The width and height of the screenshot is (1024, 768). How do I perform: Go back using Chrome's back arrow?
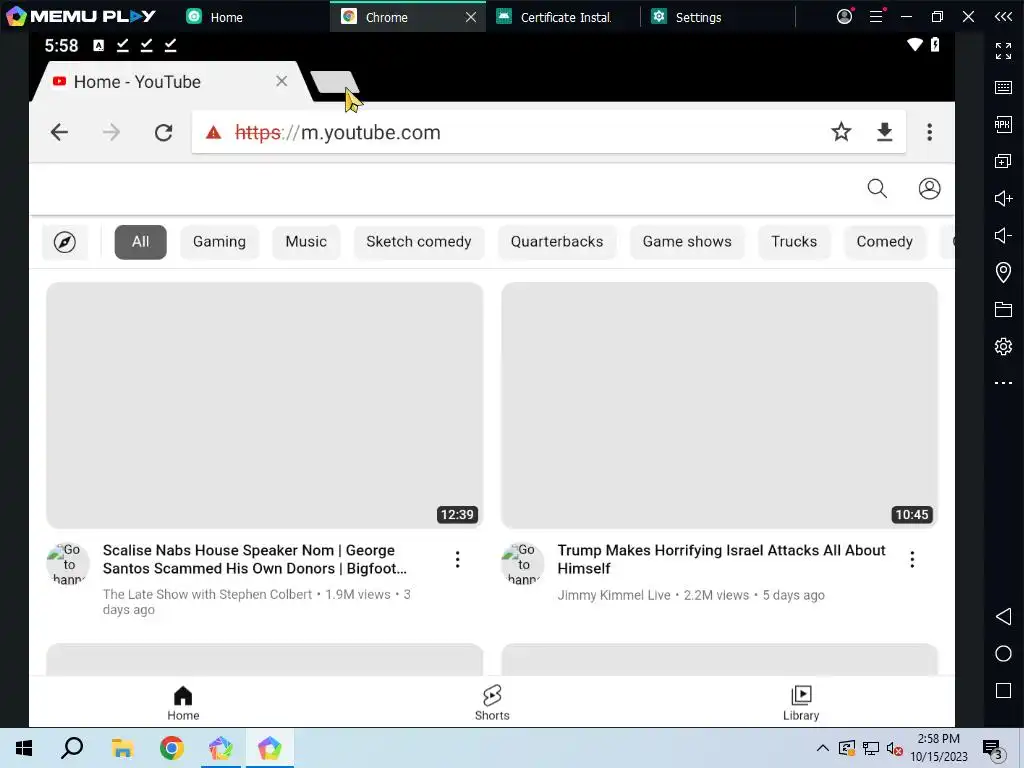[59, 133]
